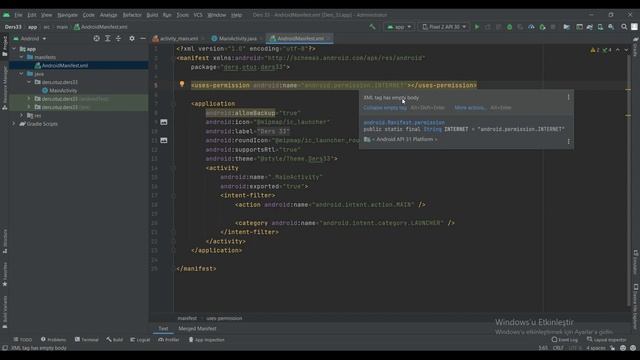Expand the res folder node
Viewport: 640px width, 360px height.
[22, 116]
